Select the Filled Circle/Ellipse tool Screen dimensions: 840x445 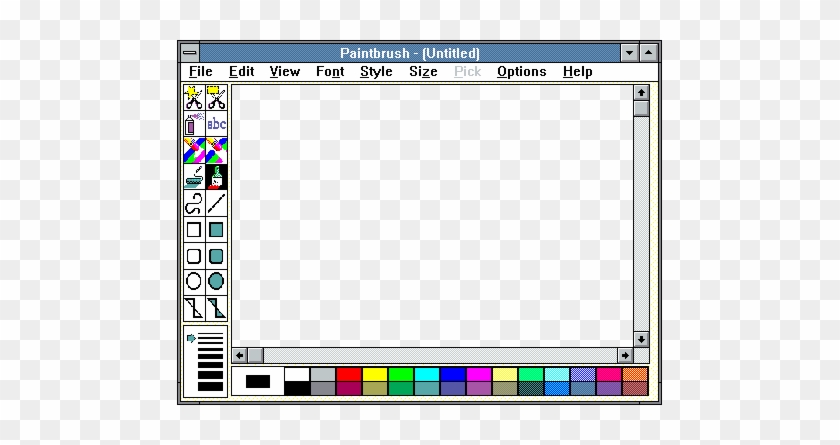click(x=216, y=282)
